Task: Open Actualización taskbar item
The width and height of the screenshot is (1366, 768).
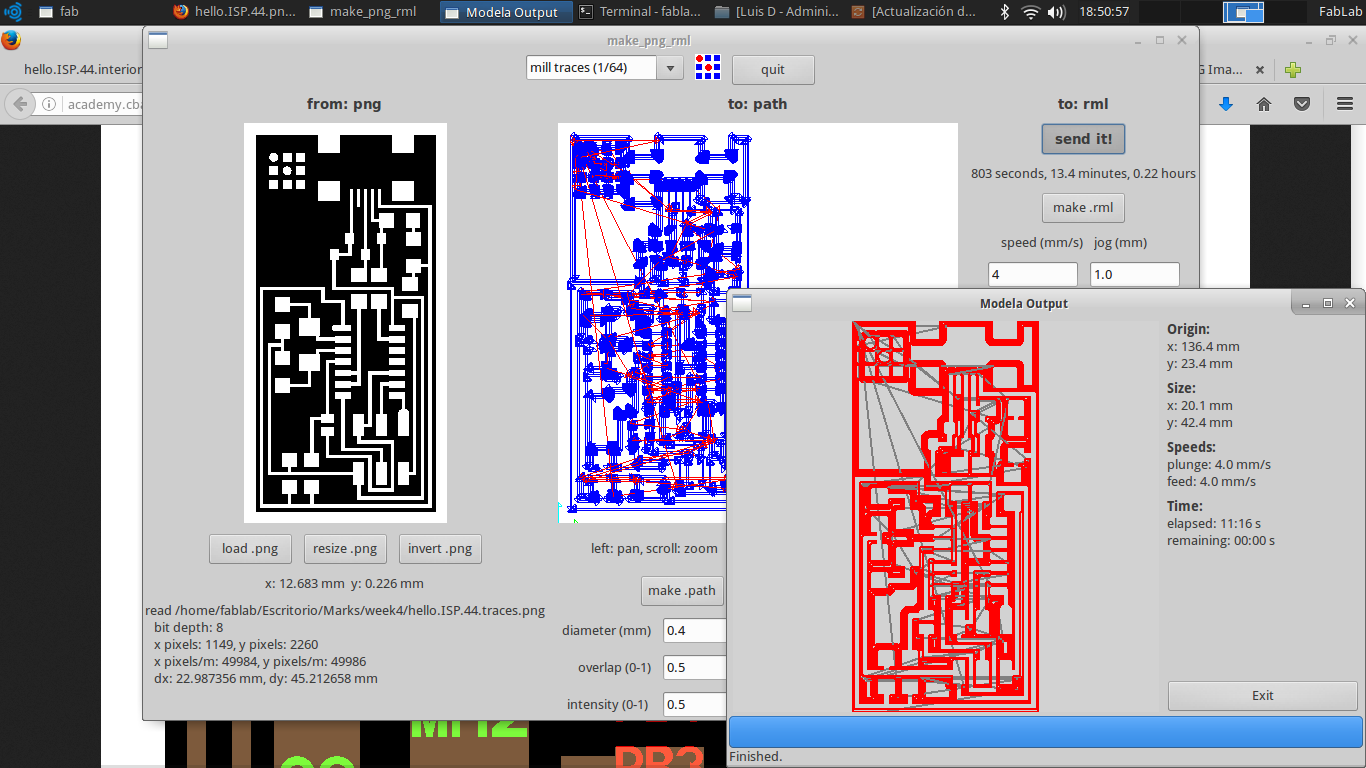Action: tap(912, 12)
